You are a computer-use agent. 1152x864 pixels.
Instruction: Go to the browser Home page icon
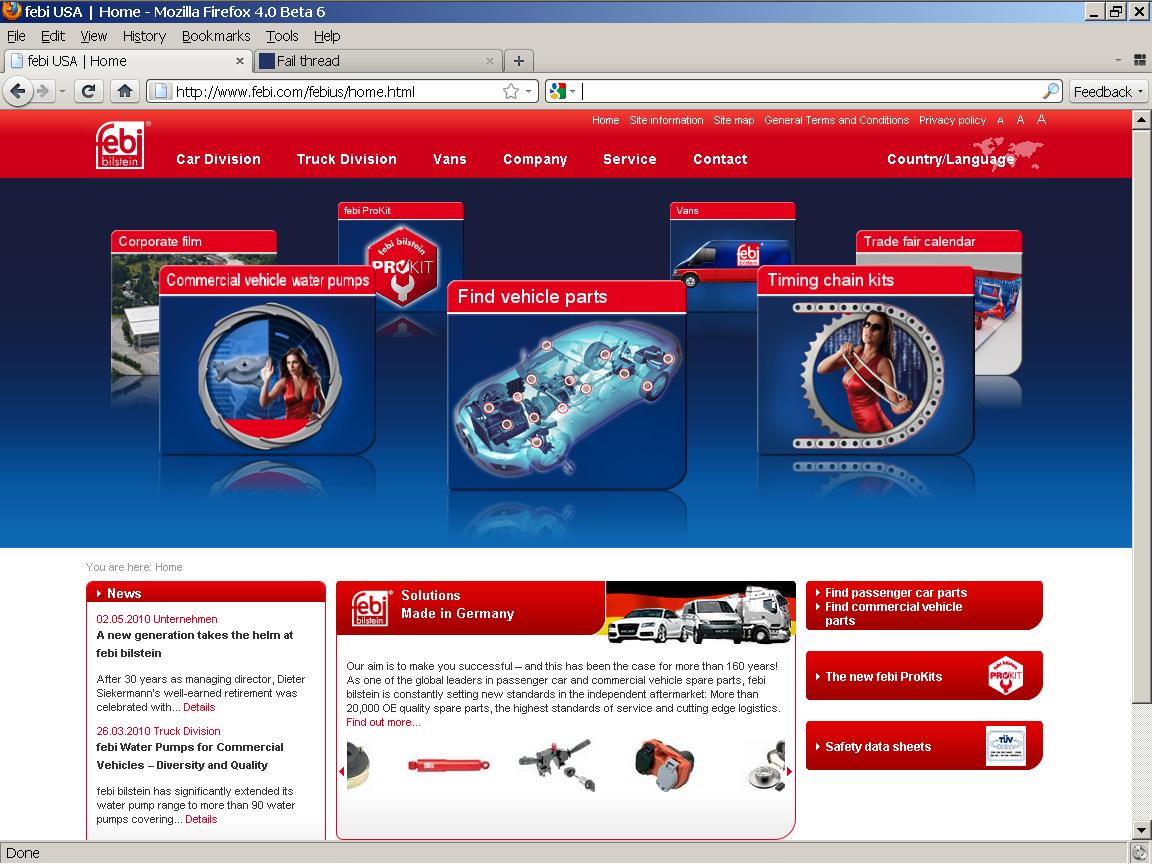tap(125, 91)
